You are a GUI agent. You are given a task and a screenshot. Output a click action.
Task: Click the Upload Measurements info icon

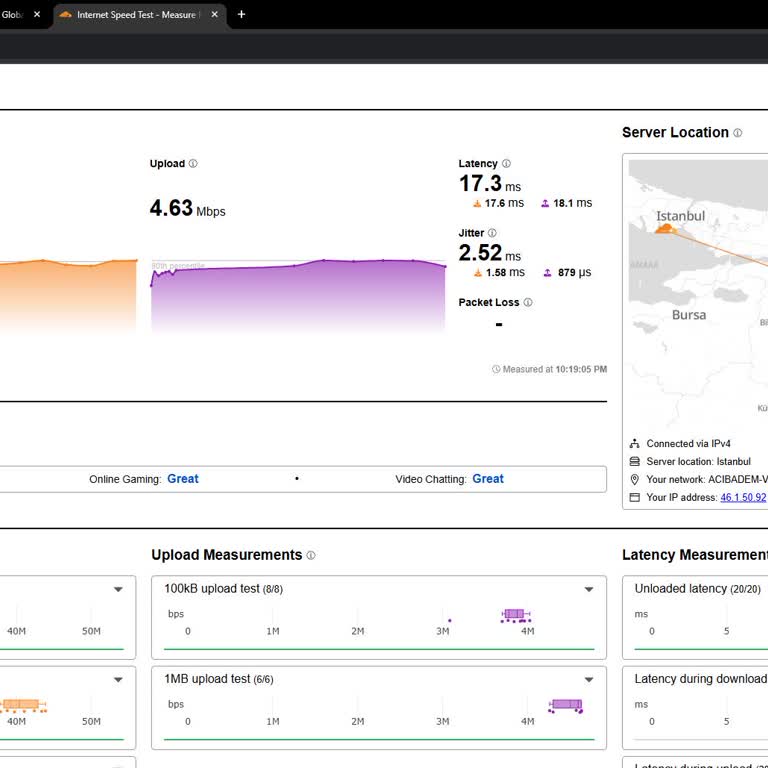(x=311, y=556)
